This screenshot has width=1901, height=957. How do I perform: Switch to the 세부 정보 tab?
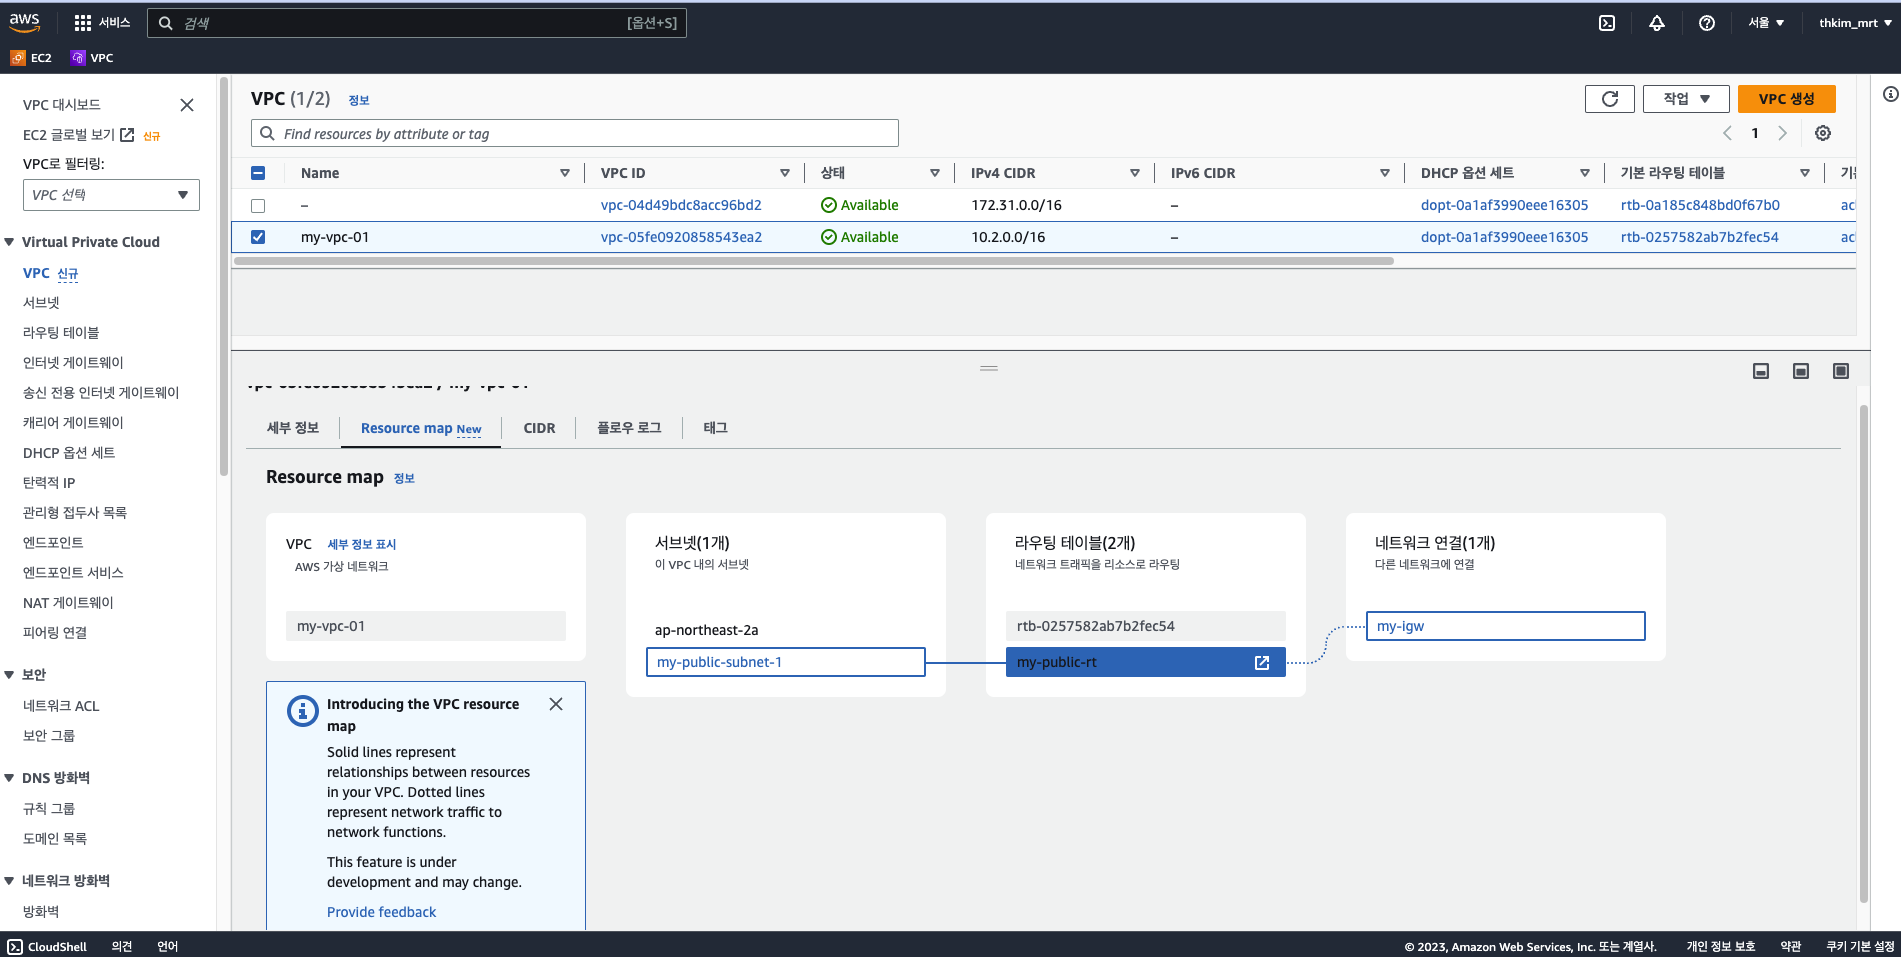293,428
